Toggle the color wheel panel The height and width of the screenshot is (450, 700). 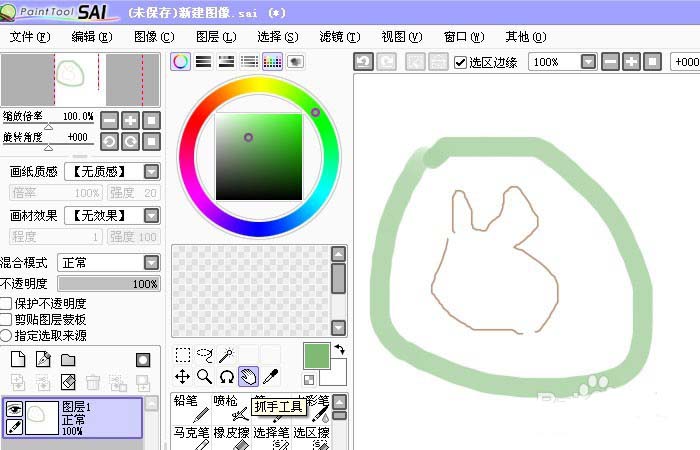tap(180, 62)
